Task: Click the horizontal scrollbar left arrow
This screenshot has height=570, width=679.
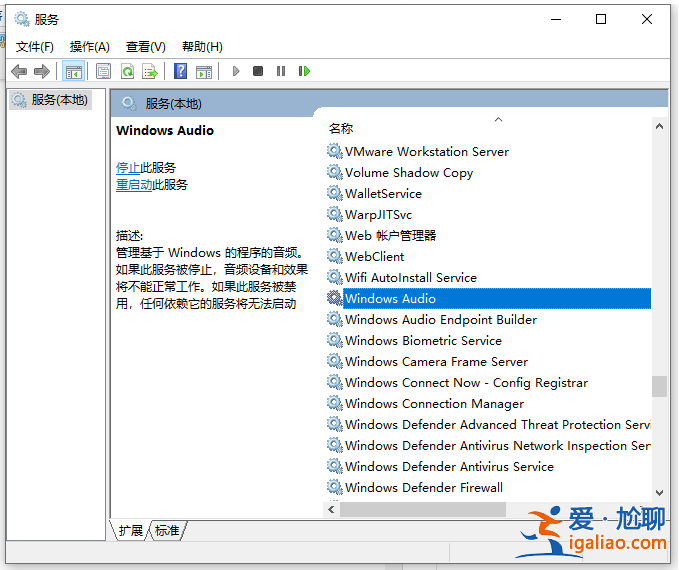Action: coord(331,509)
